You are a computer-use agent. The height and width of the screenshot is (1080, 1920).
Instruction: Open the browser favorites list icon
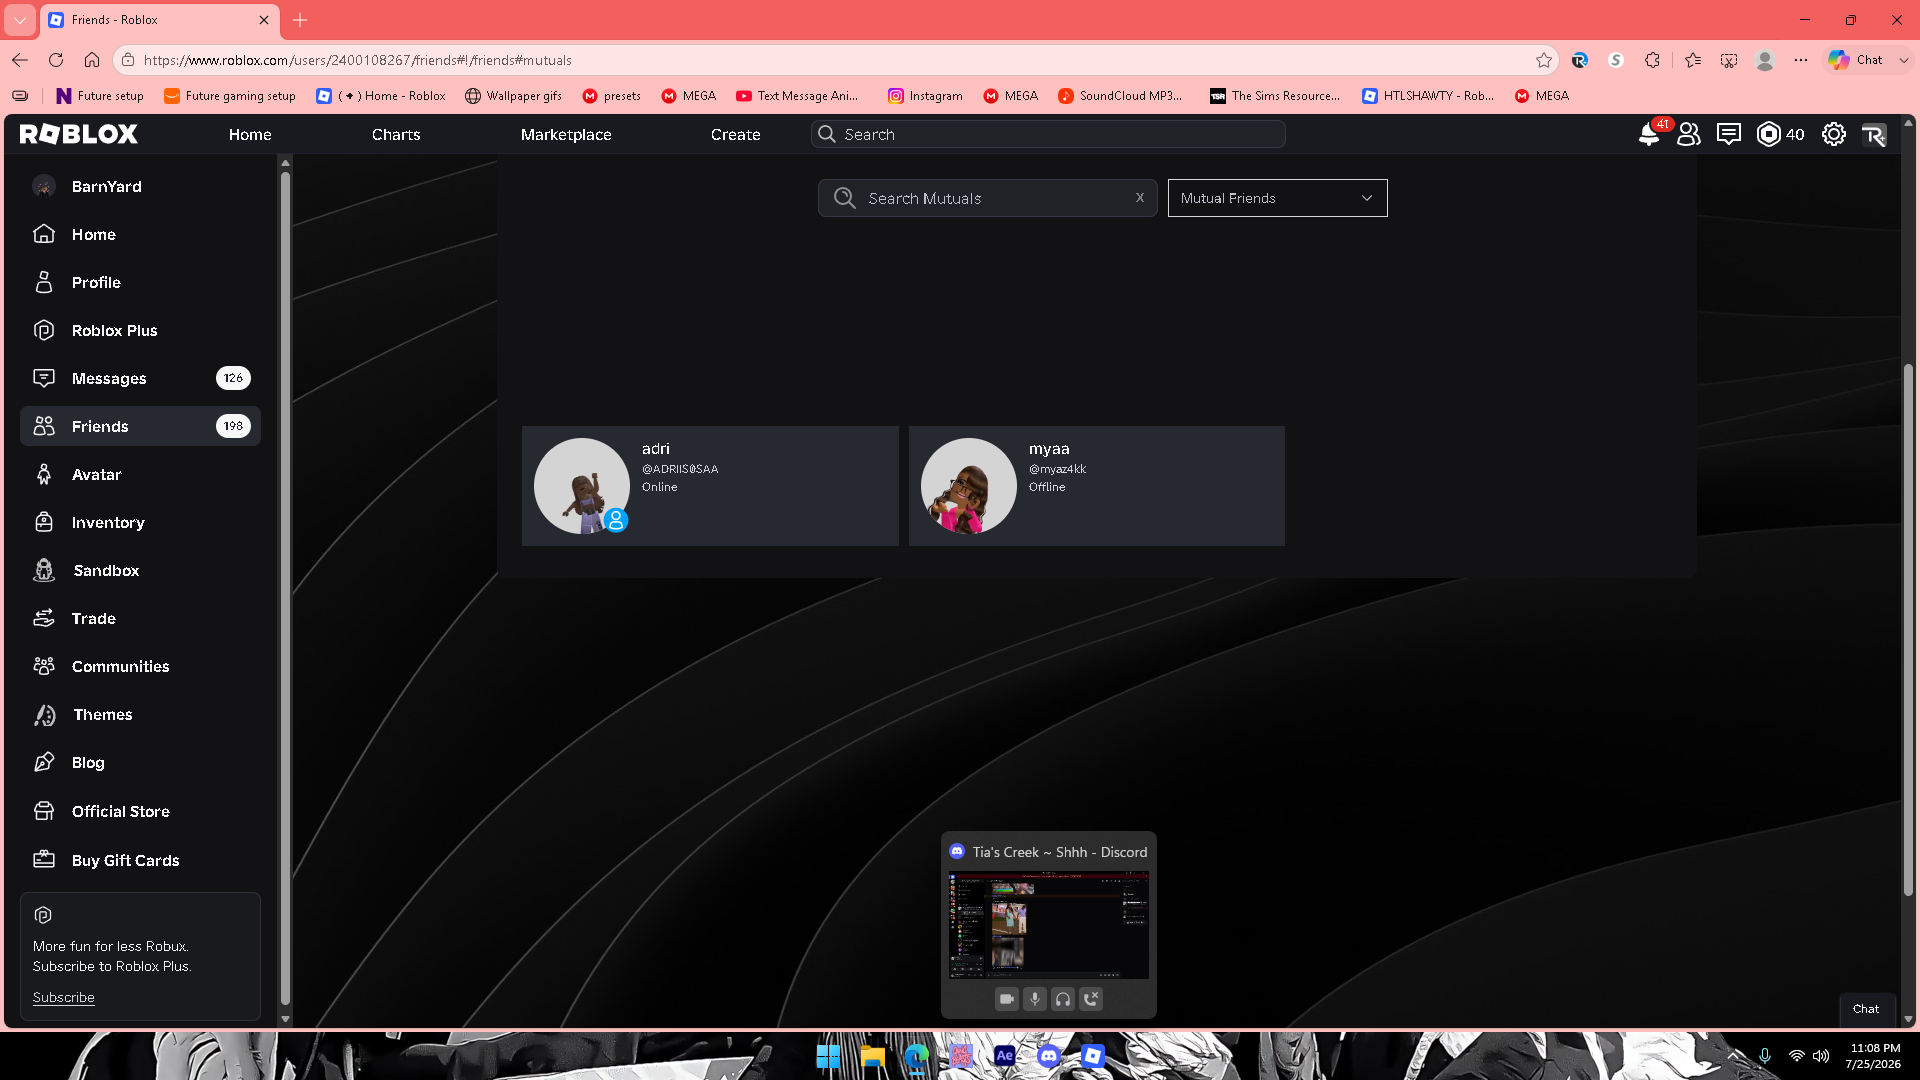tap(1693, 60)
